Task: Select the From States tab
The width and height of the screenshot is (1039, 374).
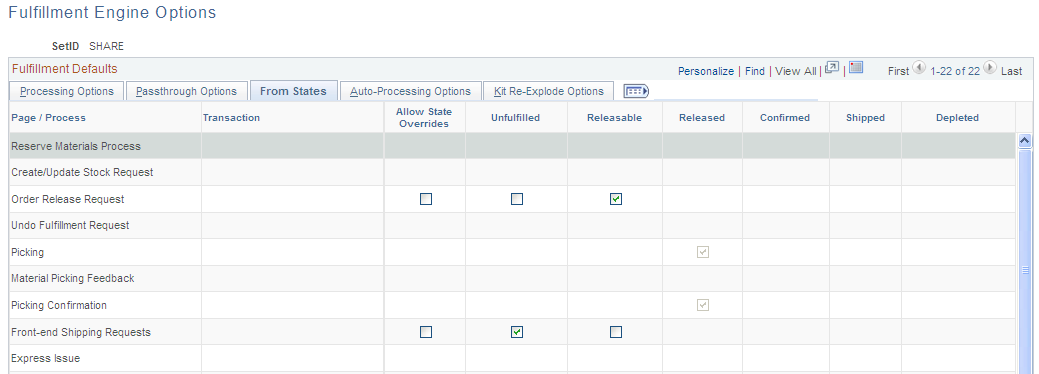Action: (x=294, y=91)
